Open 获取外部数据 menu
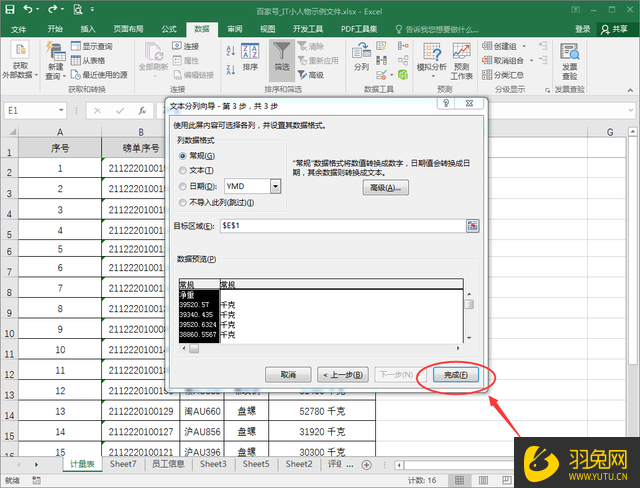The height and width of the screenshot is (488, 640). click(x=20, y=61)
